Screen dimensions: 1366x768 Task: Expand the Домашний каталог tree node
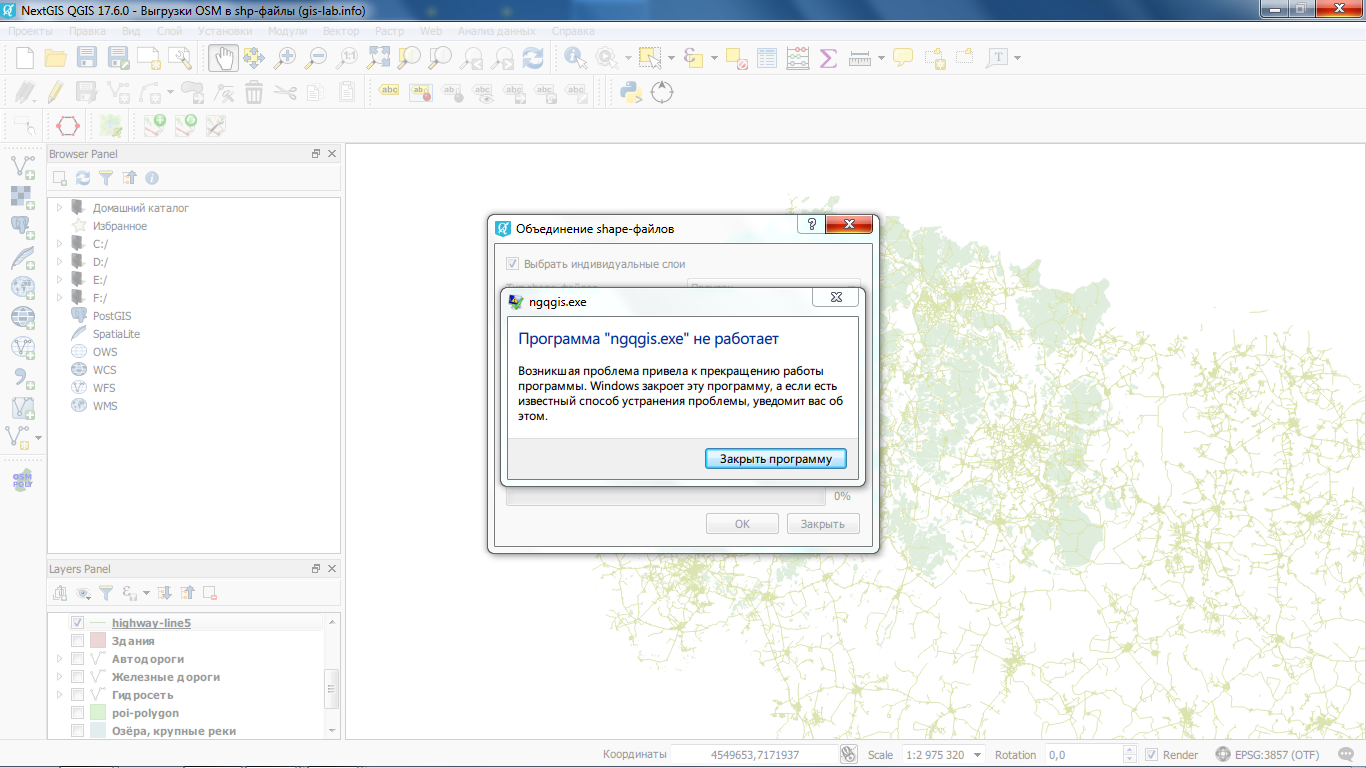click(60, 208)
